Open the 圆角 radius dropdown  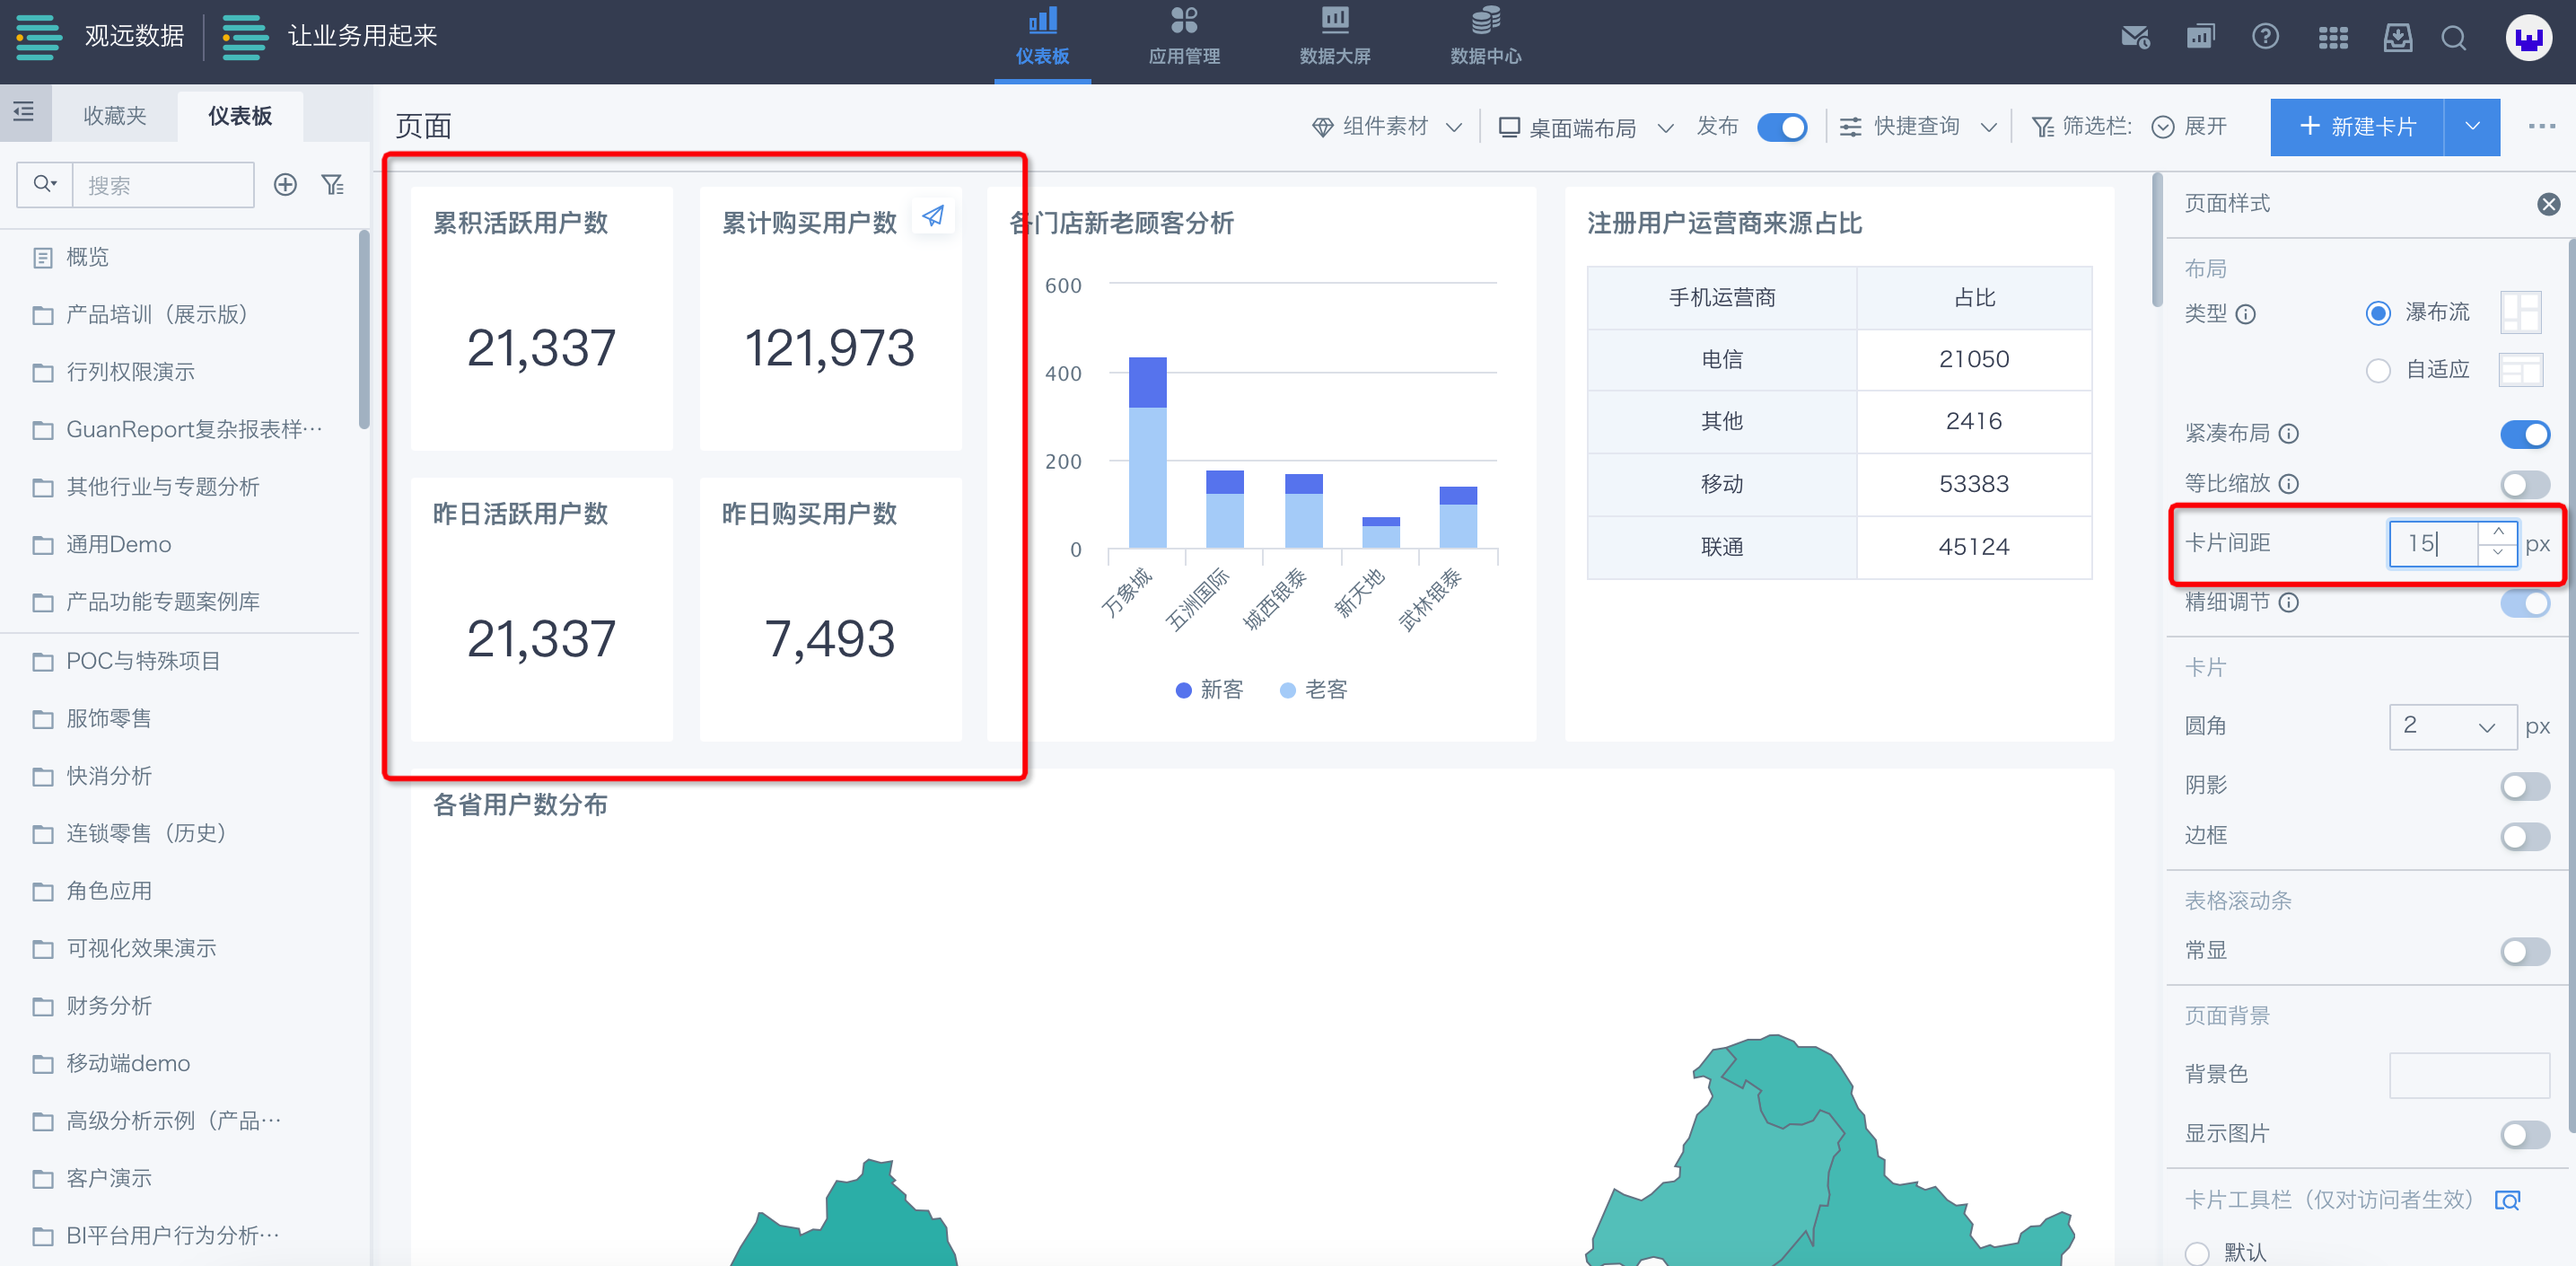[2452, 726]
